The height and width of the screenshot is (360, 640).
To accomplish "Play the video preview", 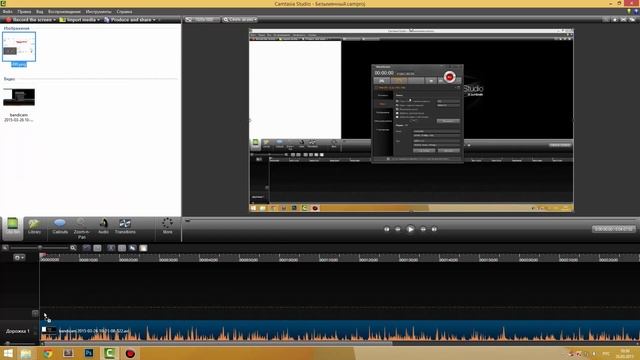I will pyautogui.click(x=410, y=229).
